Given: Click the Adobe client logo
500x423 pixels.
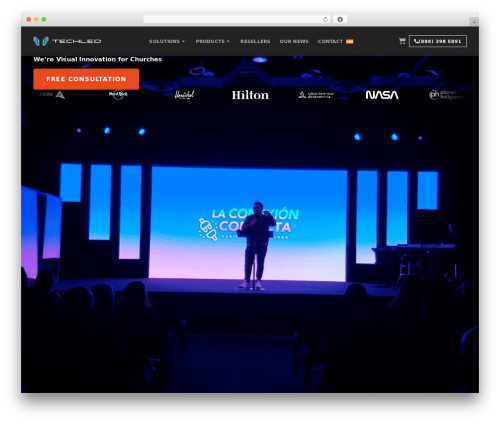Looking at the screenshot, I should point(51,95).
